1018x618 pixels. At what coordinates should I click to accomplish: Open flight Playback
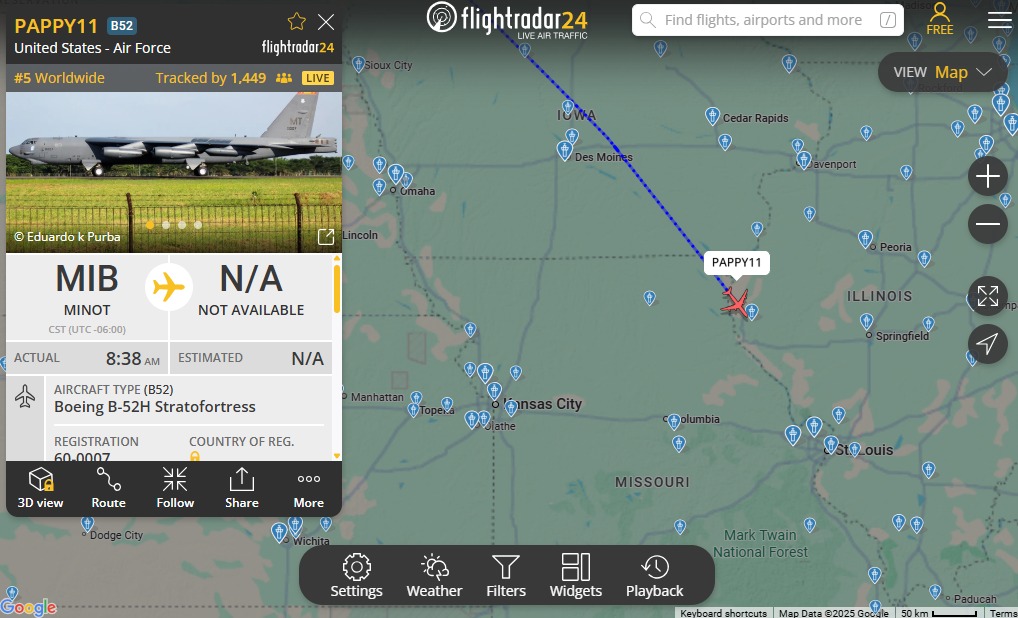pos(654,576)
